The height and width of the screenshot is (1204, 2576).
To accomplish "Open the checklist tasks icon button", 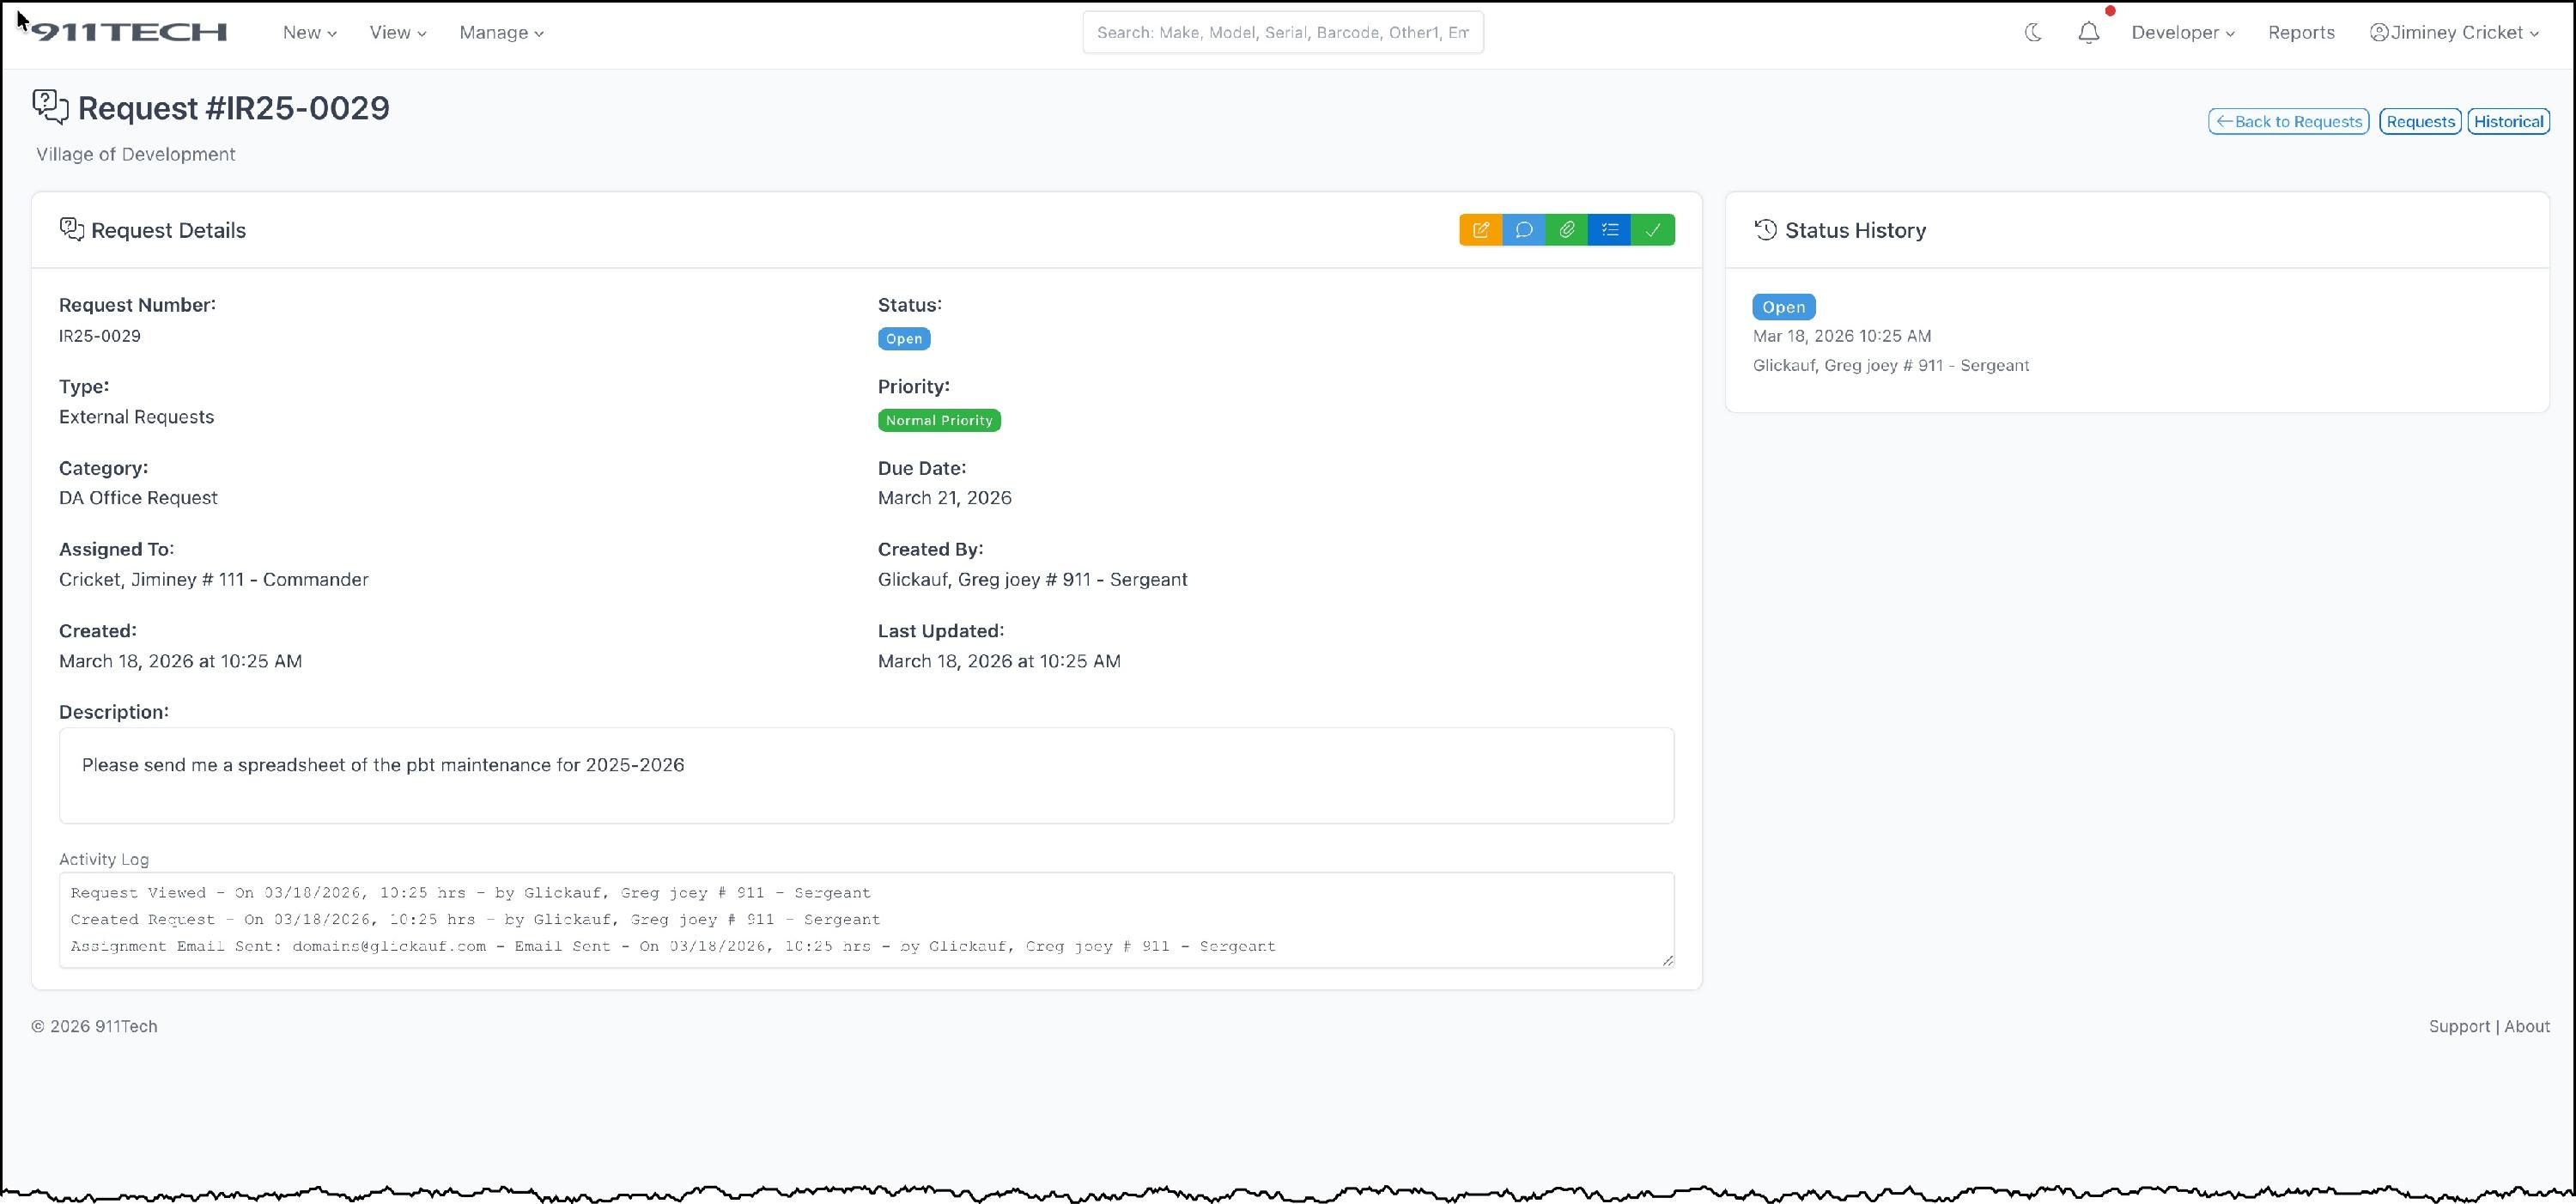I will [x=1609, y=230].
